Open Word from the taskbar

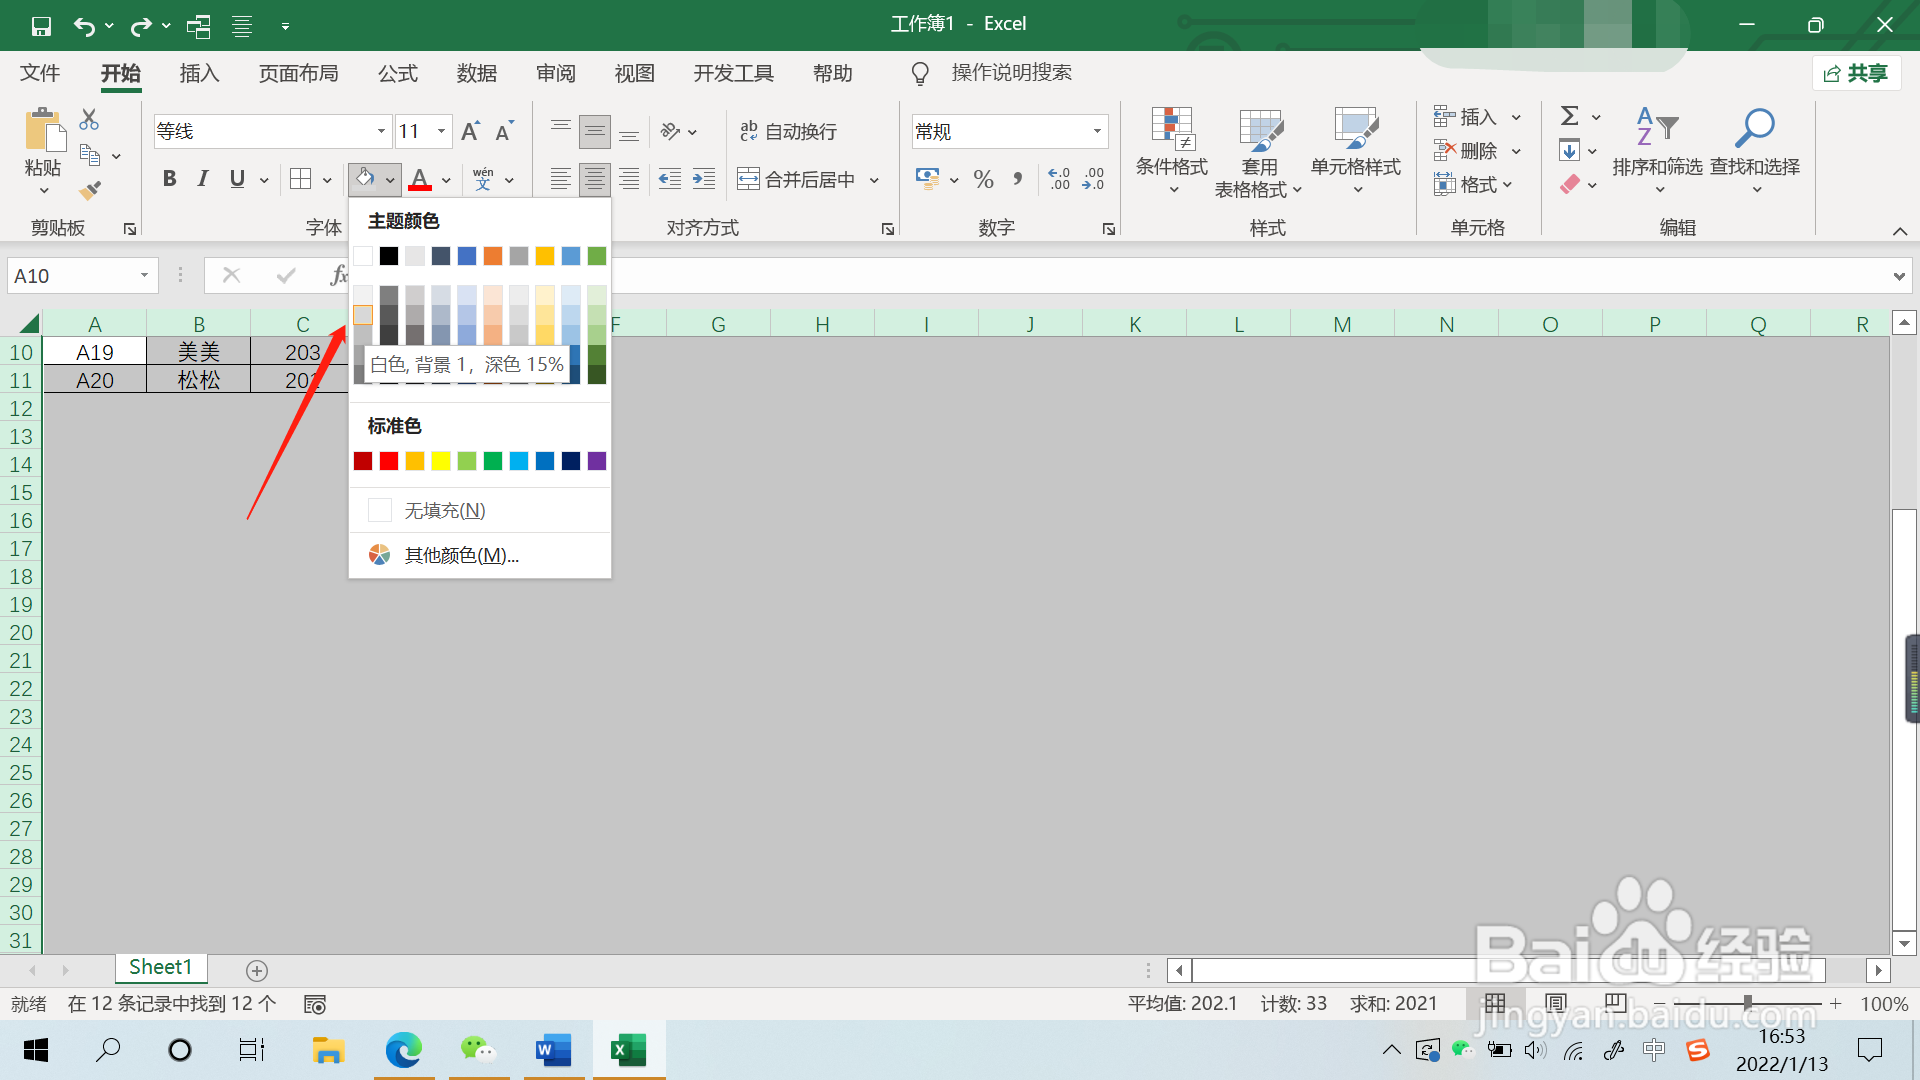coord(553,1050)
